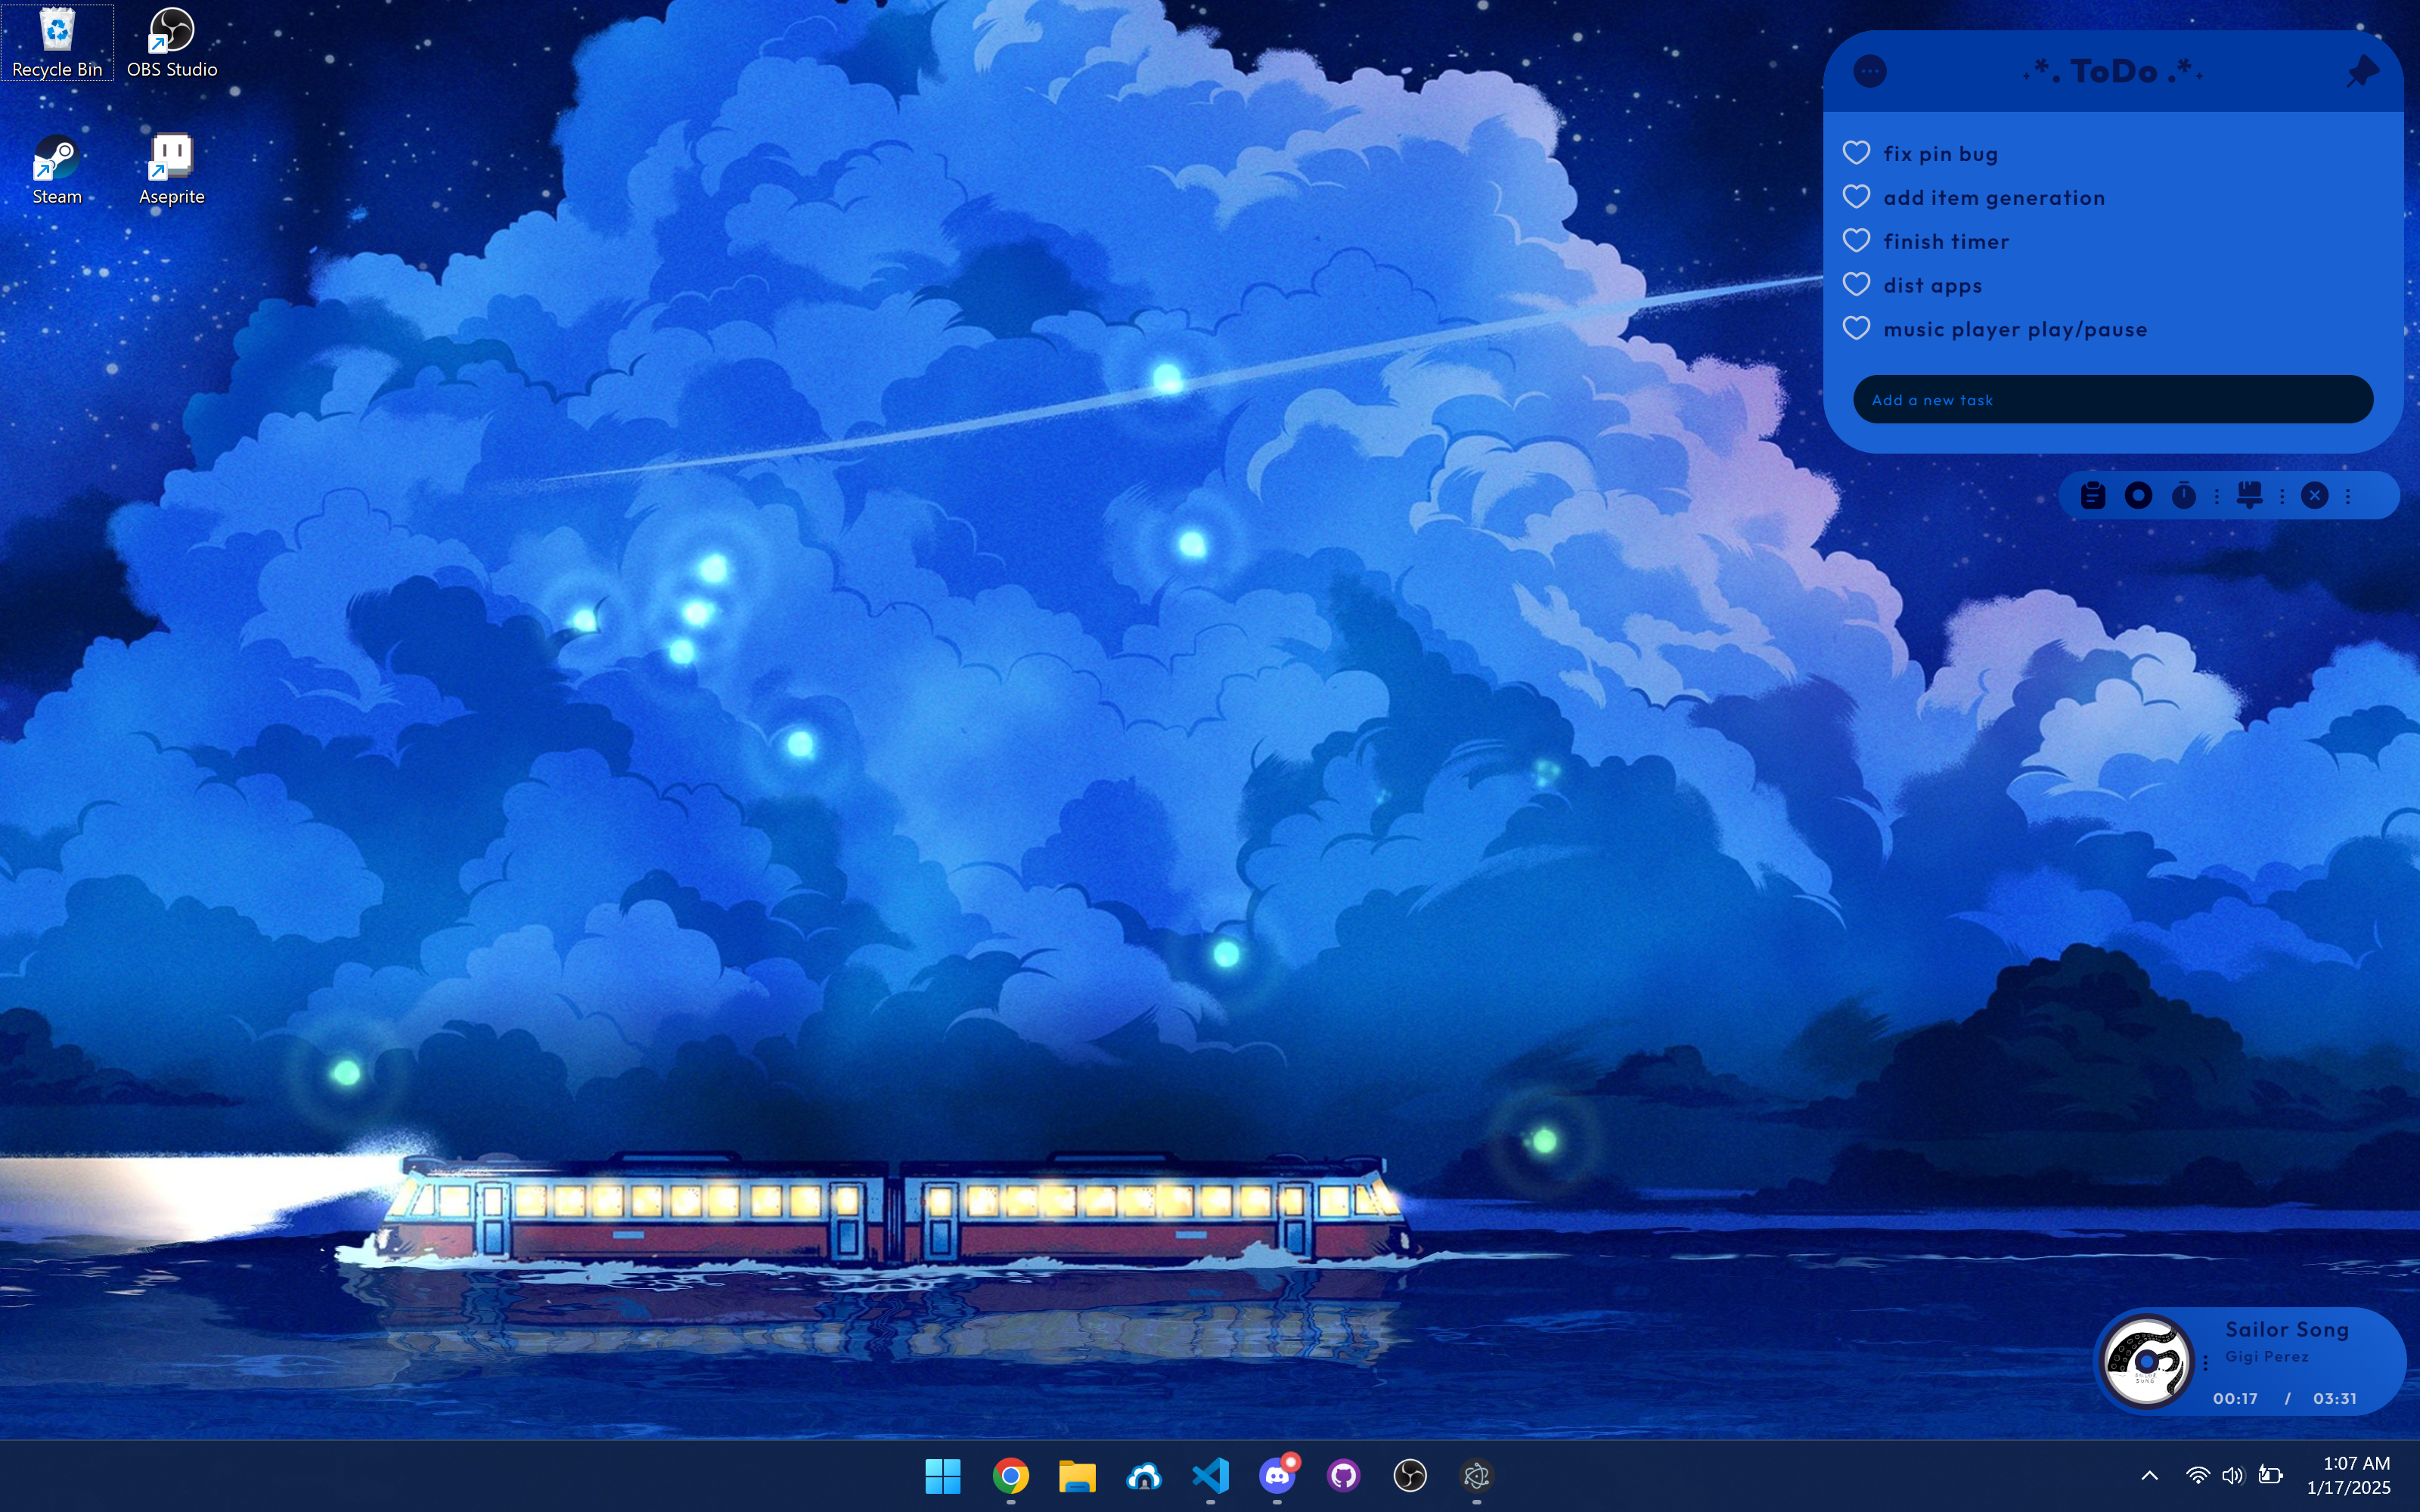Select the Steam desktop shortcut
The height and width of the screenshot is (1512, 2420).
(x=57, y=170)
